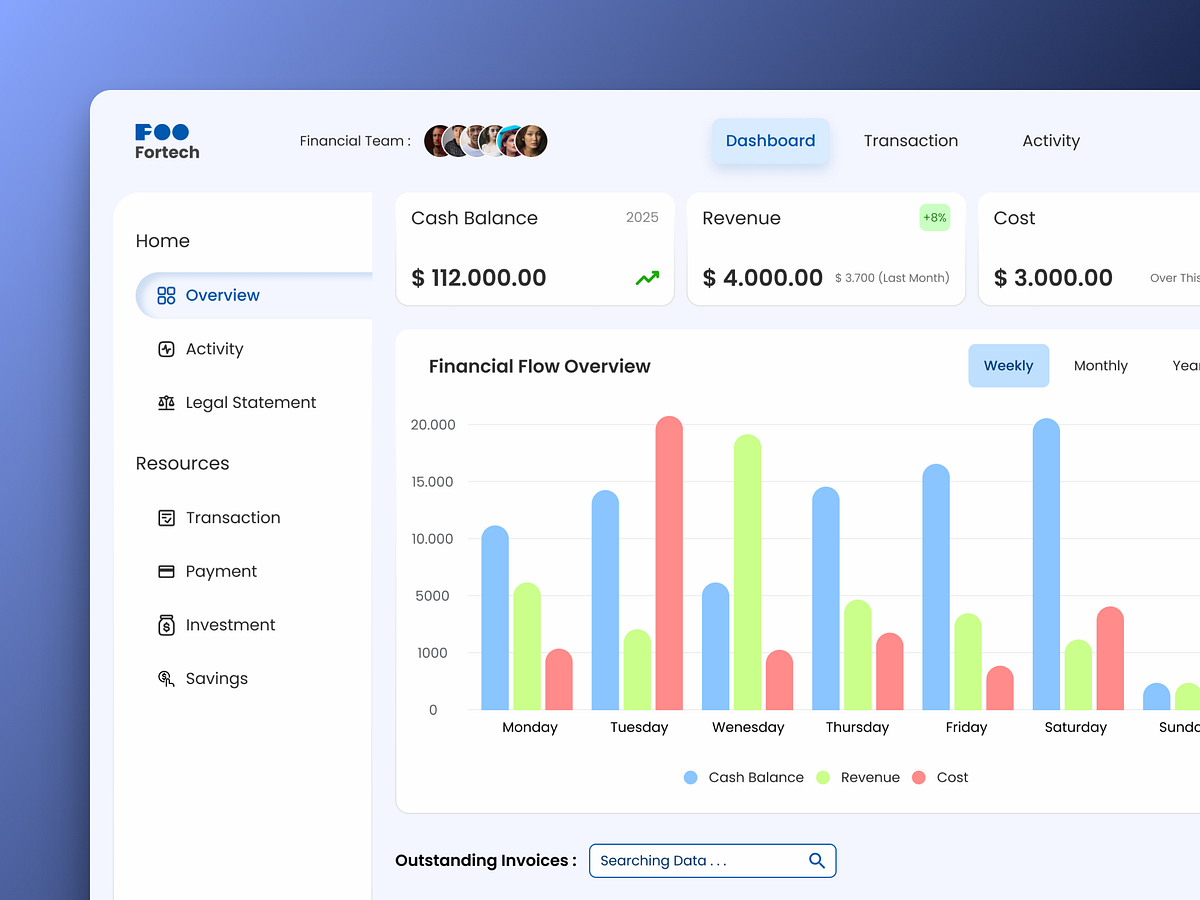This screenshot has height=900, width=1200.
Task: Go to Investment in the sidebar
Action: (x=230, y=625)
